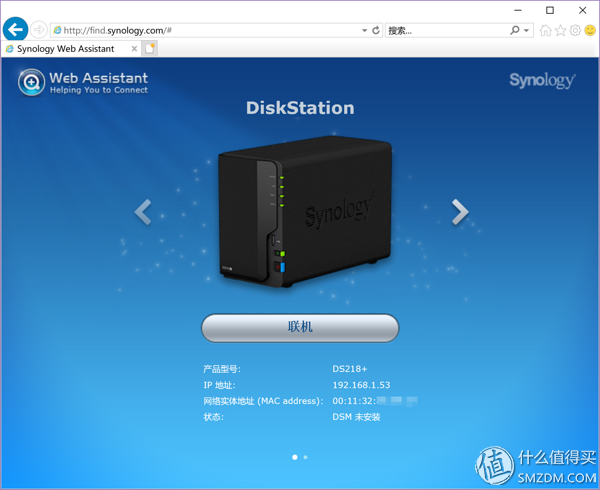Viewport: 600px width, 490px height.
Task: Click the DiskStation title heading
Action: tap(300, 108)
